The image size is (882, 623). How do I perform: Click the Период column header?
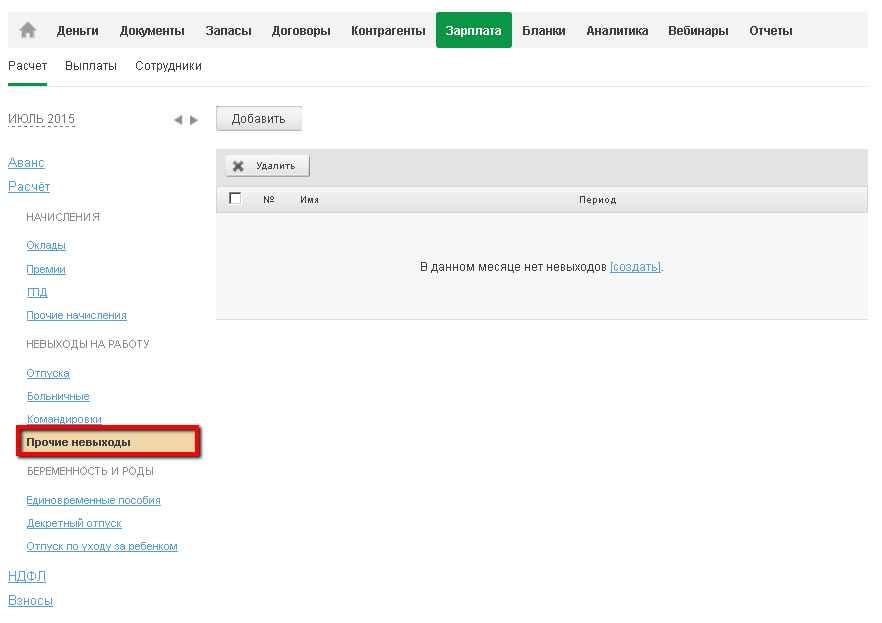597,200
